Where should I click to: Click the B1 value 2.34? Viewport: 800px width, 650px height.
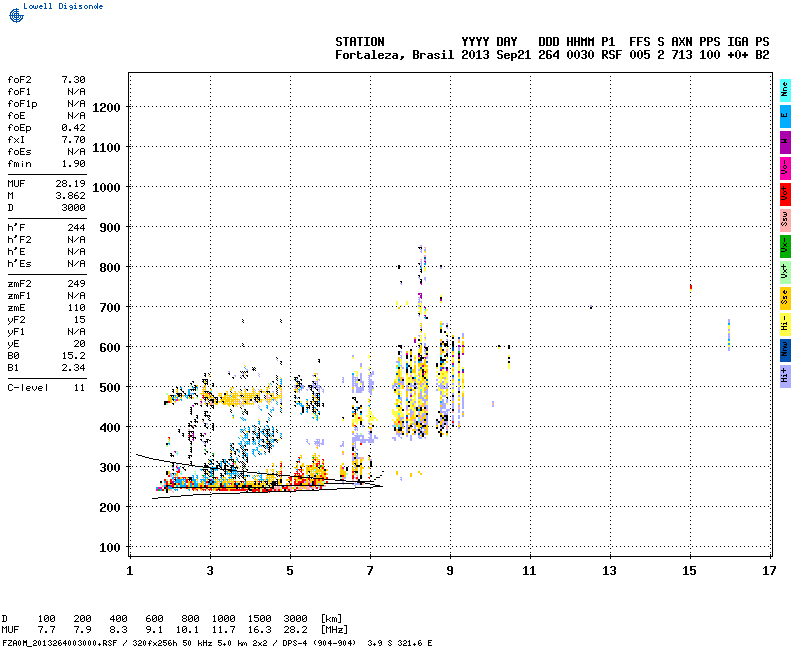(73, 368)
